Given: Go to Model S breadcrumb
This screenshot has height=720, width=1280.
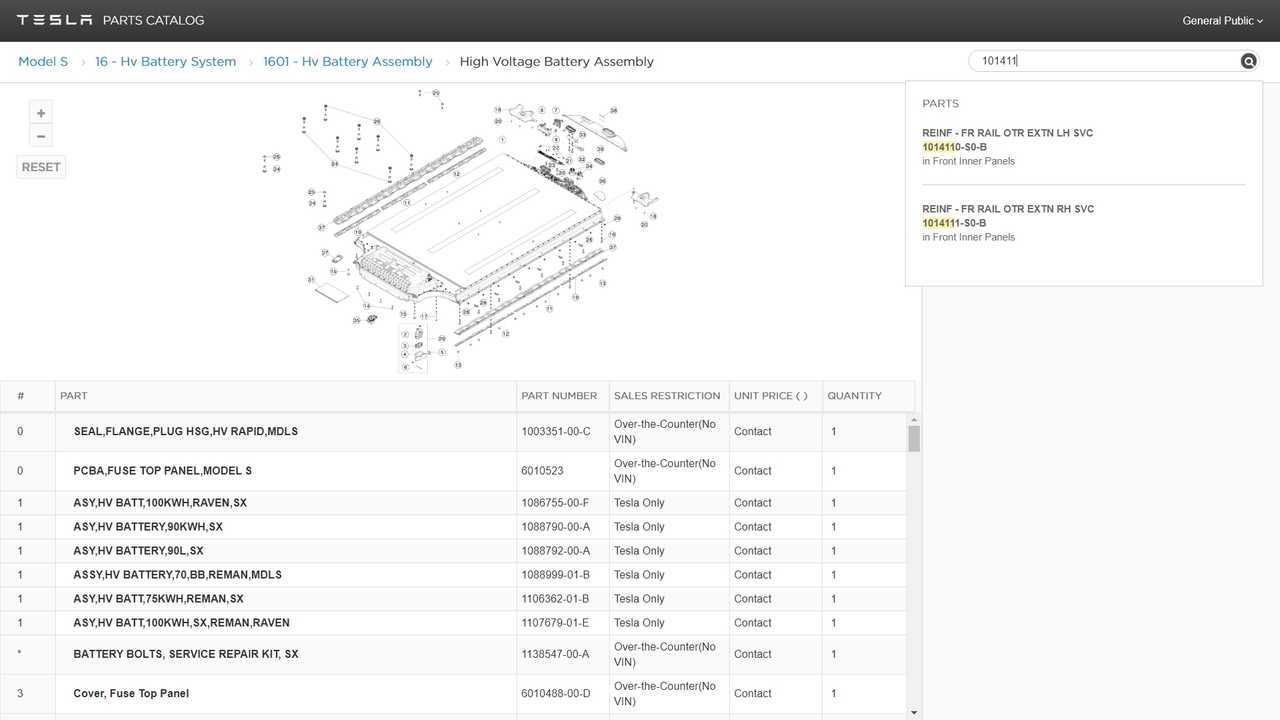Looking at the screenshot, I should click(x=43, y=61).
